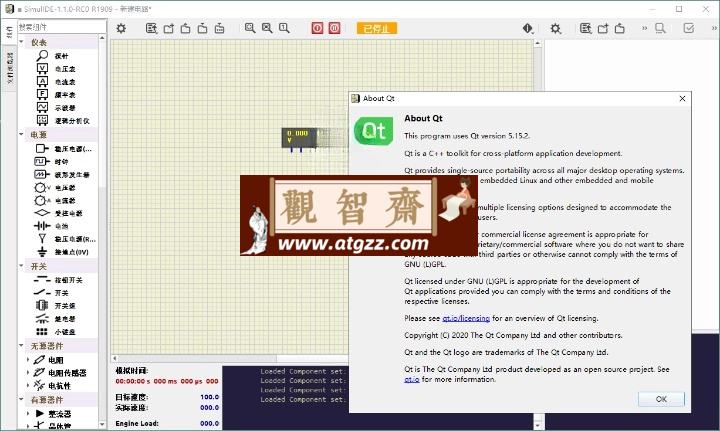The height and width of the screenshot is (431, 720).
Task: Switch to the 文件浏览器 file browser tab
Action: 9,68
